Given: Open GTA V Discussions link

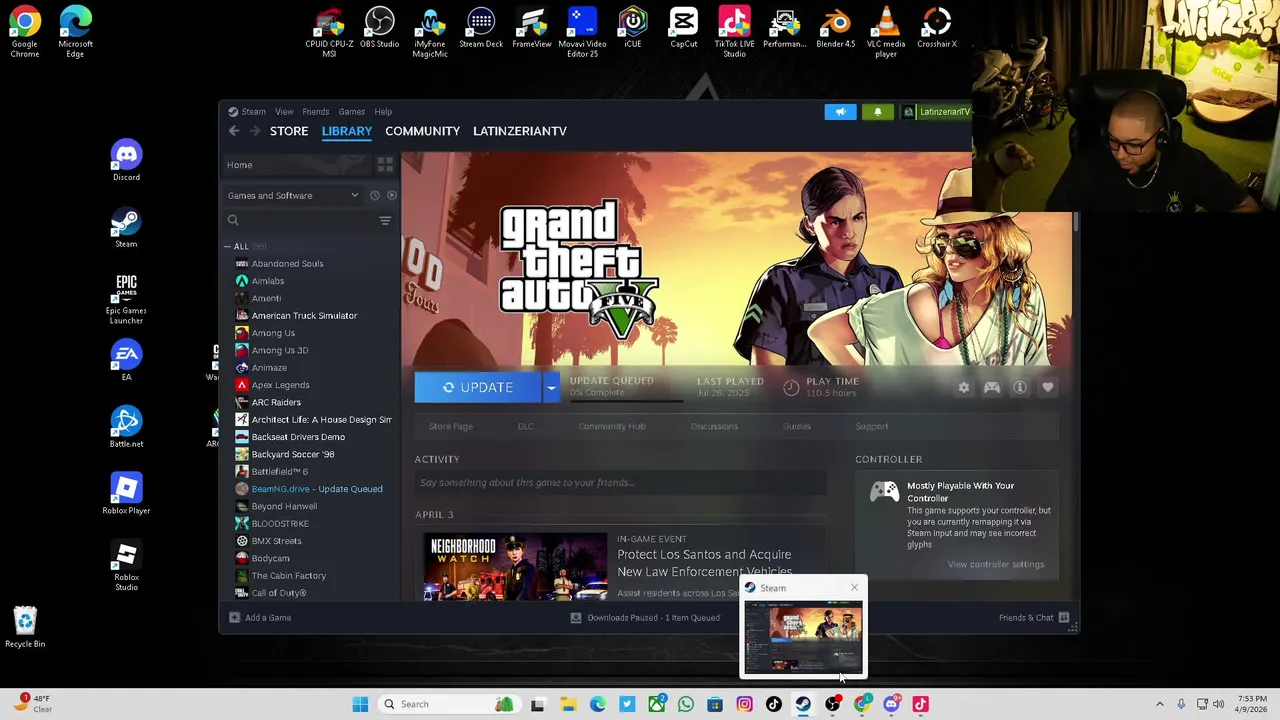Looking at the screenshot, I should (x=714, y=426).
